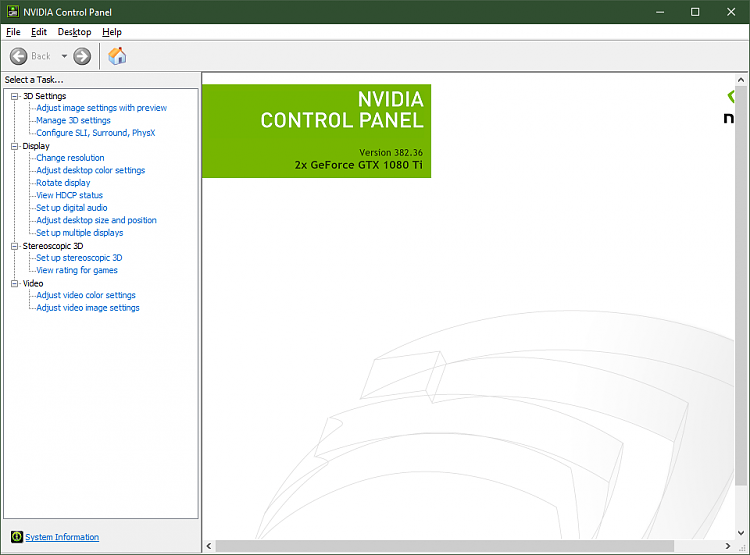
Task: Select Adjust image settings with preview
Action: click(101, 108)
